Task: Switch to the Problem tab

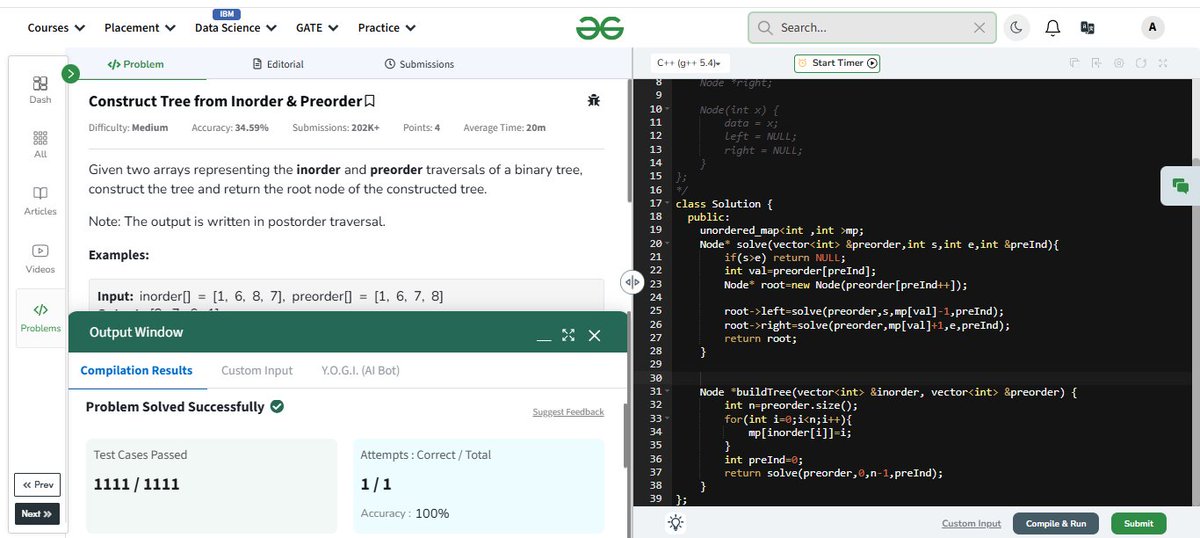Action: [x=136, y=64]
